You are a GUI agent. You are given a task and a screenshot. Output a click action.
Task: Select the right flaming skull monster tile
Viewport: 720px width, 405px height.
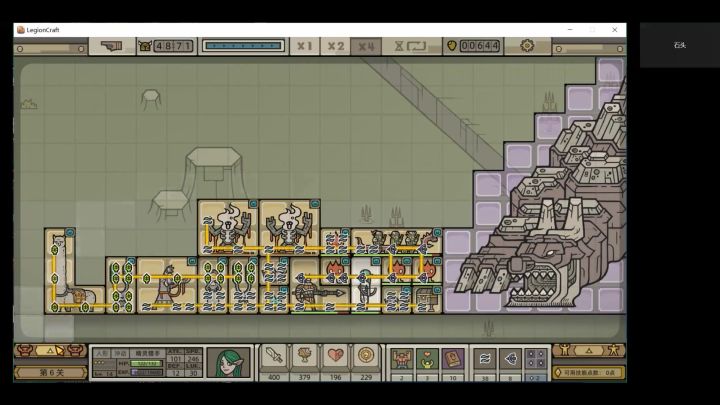289,227
